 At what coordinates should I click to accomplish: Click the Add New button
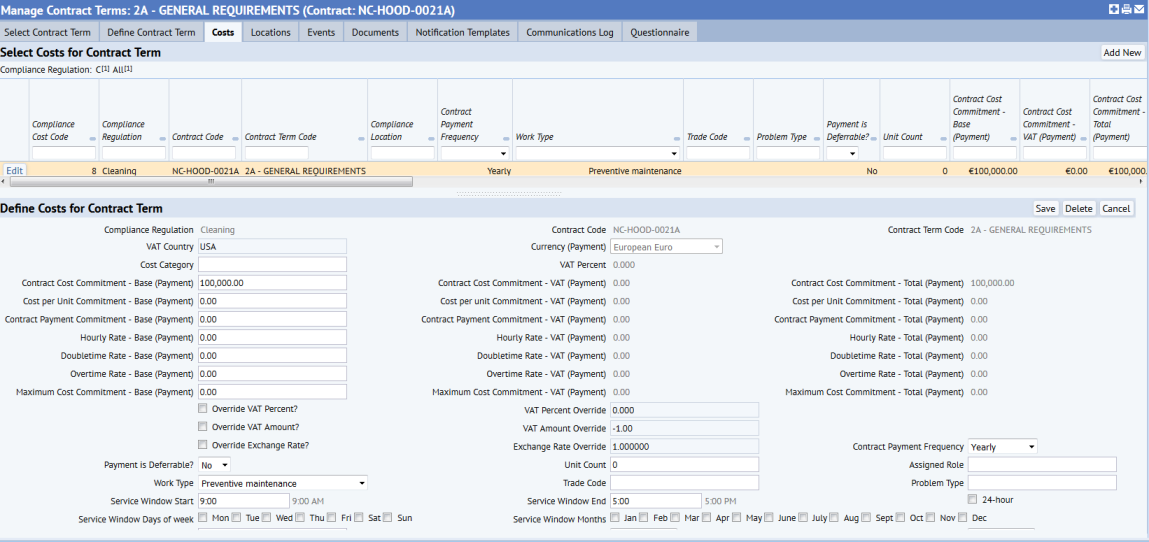point(1121,53)
